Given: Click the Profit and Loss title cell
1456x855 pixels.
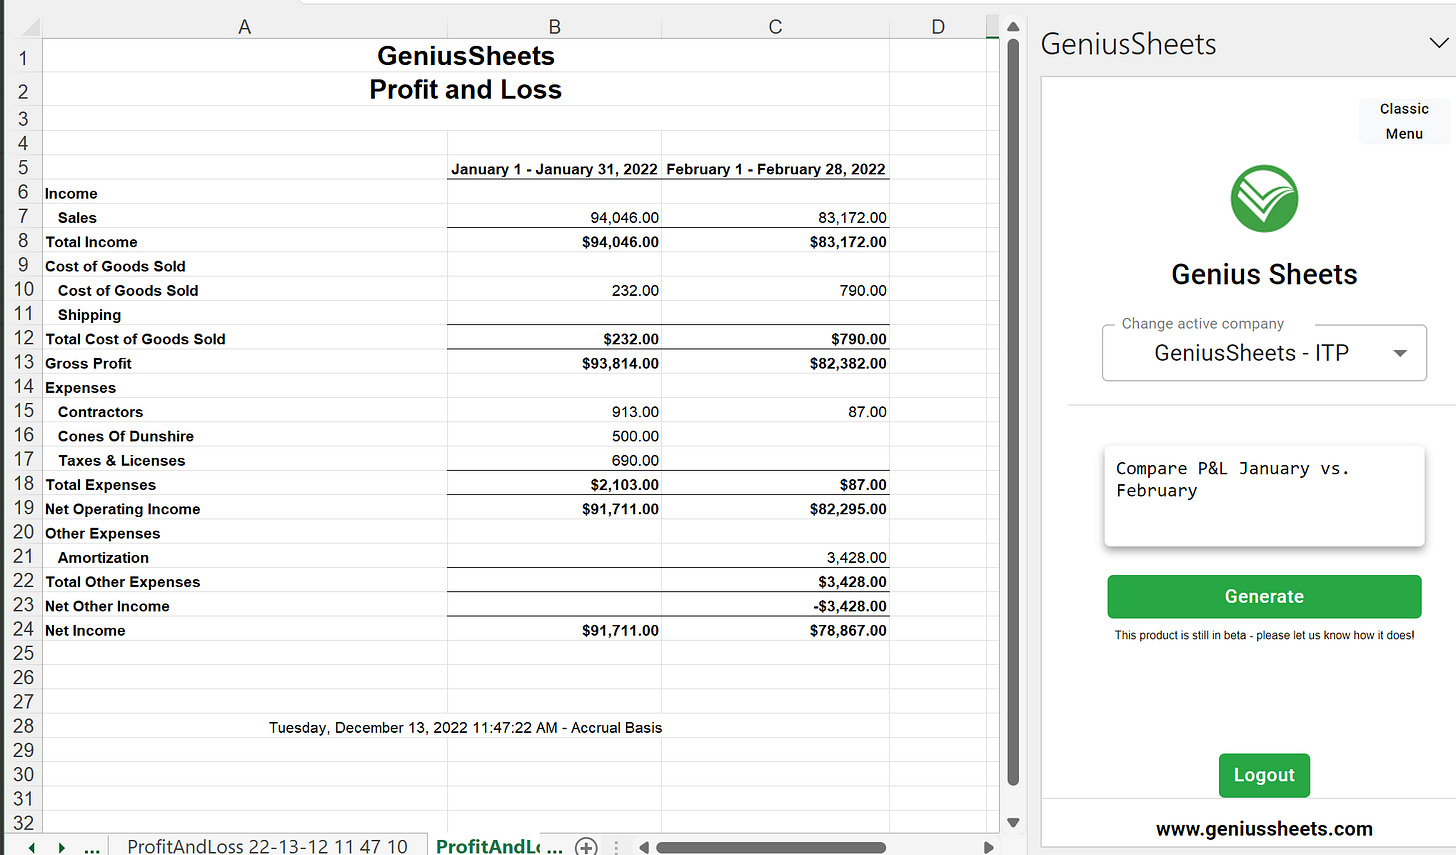Looking at the screenshot, I should click(465, 89).
